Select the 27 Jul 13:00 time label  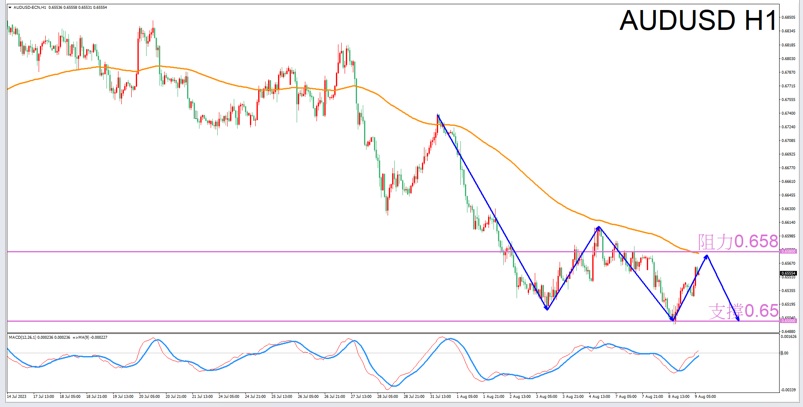coord(362,396)
